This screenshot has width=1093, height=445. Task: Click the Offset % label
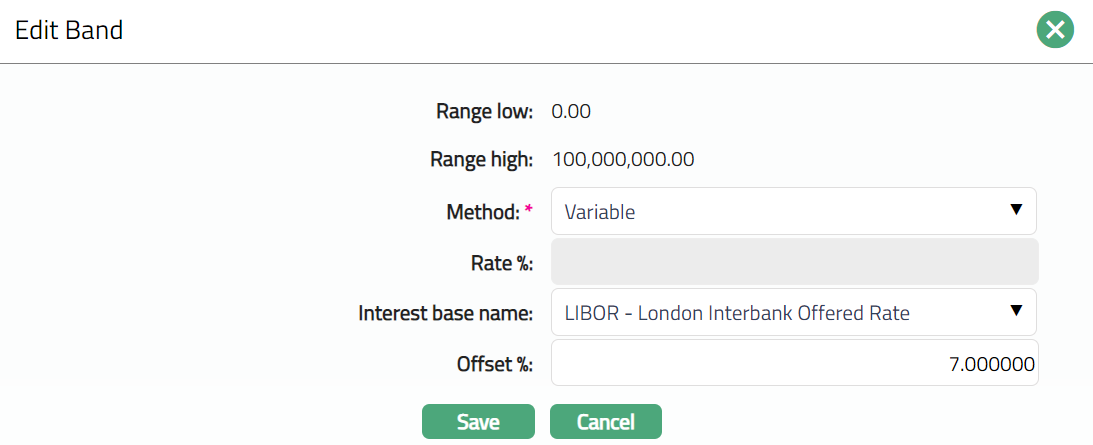point(494,365)
